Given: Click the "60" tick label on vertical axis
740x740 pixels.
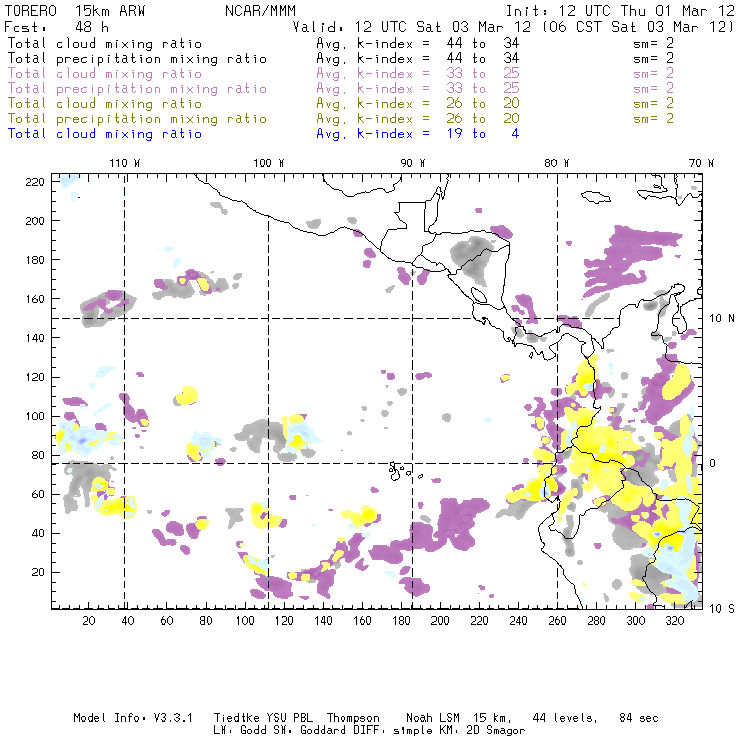Looking at the screenshot, I should [38, 494].
